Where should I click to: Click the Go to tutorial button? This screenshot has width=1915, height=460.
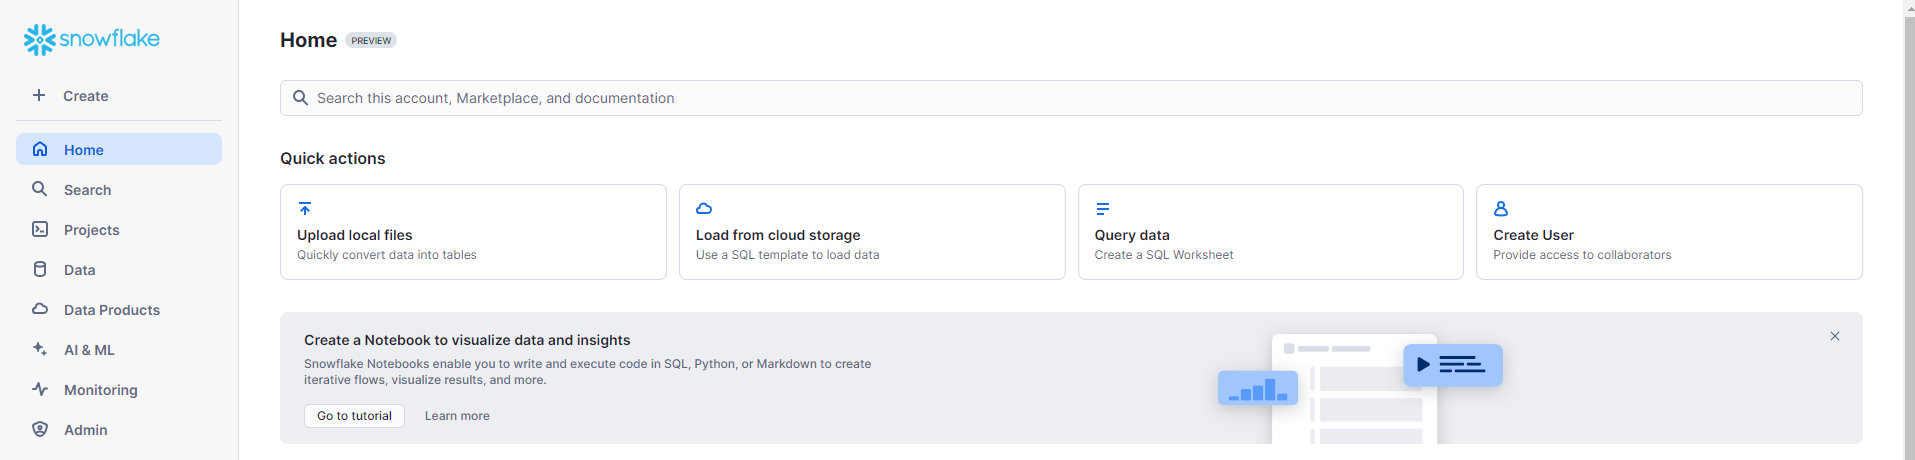click(354, 416)
